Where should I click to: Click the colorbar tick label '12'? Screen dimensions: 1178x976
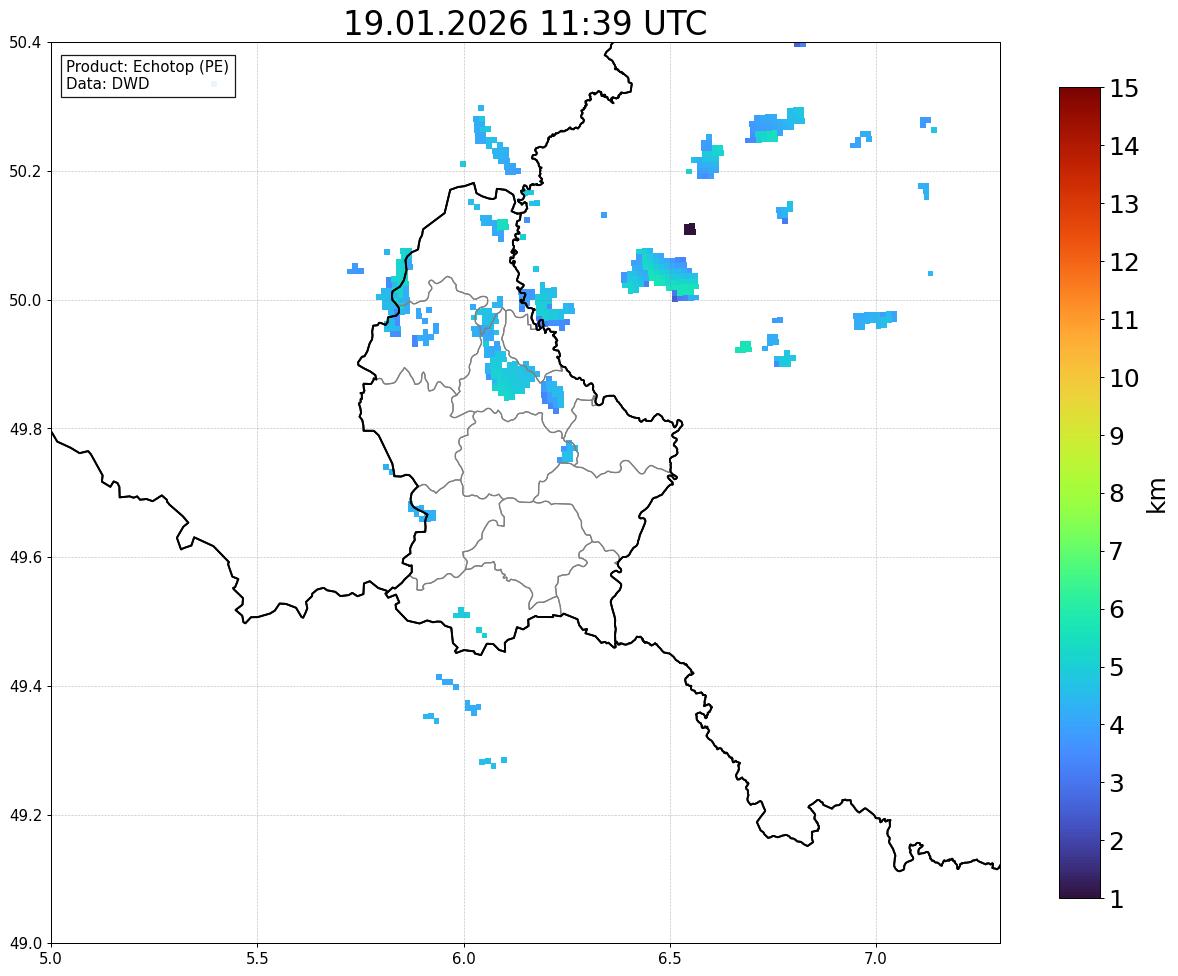(1124, 262)
